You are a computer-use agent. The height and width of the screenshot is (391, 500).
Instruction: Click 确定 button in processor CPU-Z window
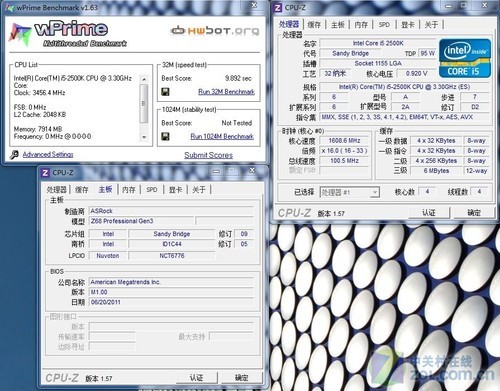pos(473,212)
